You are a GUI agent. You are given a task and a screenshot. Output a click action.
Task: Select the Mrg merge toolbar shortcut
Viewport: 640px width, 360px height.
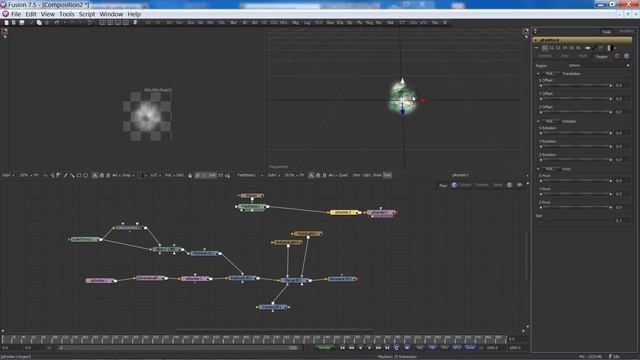tap(296, 23)
